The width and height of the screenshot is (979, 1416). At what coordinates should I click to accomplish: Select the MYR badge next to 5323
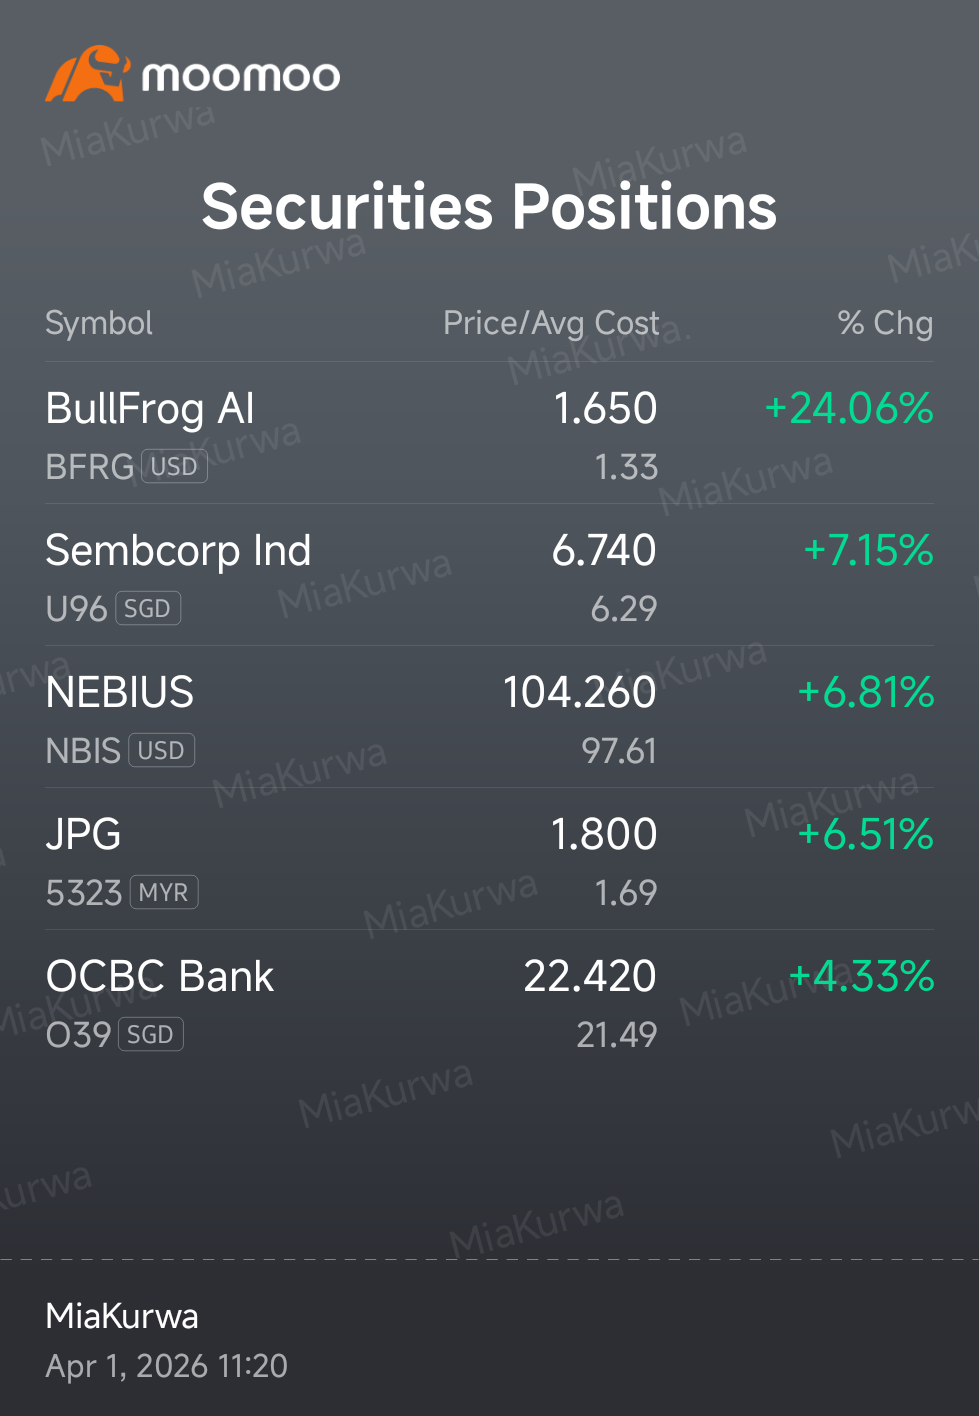(x=164, y=893)
